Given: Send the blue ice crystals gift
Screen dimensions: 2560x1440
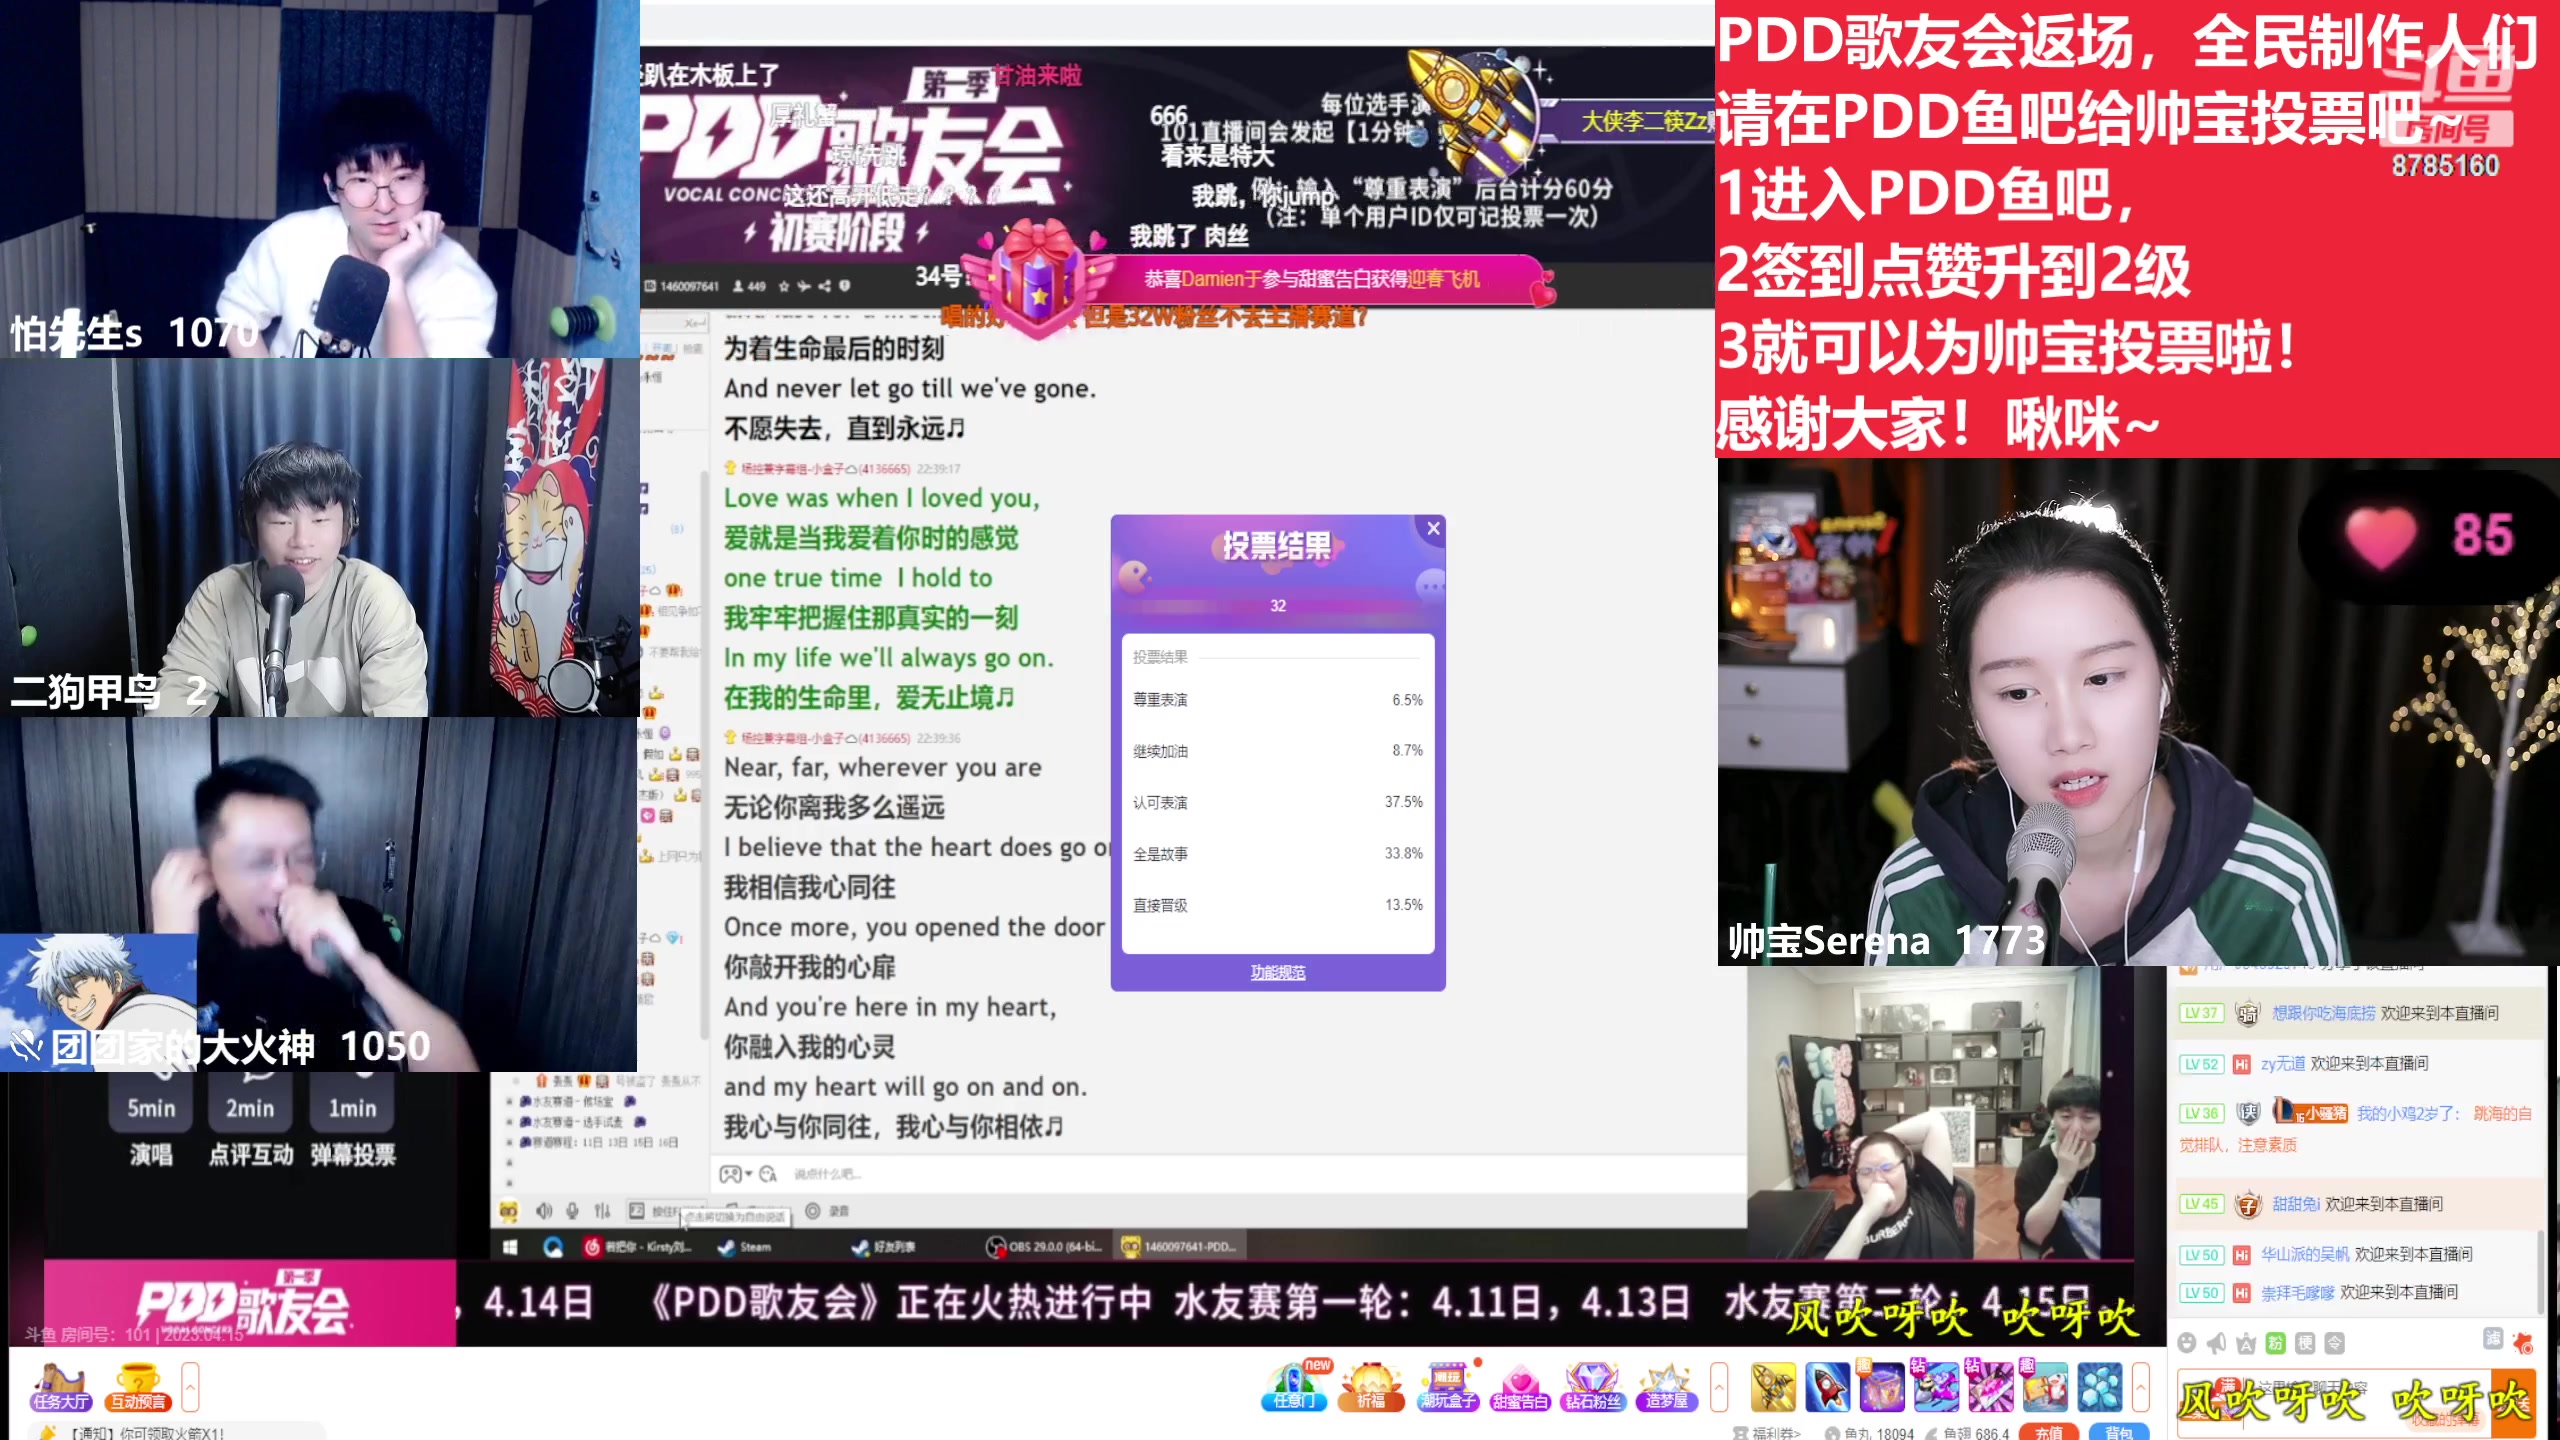Looking at the screenshot, I should [x=2099, y=1387].
